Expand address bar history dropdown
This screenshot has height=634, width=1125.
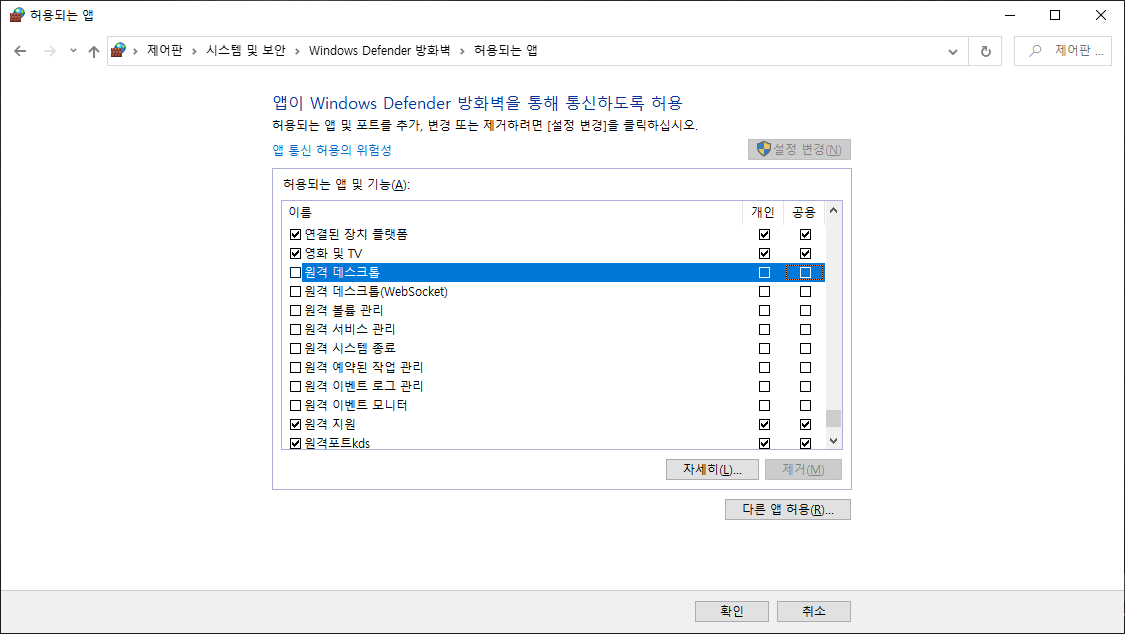pos(953,52)
